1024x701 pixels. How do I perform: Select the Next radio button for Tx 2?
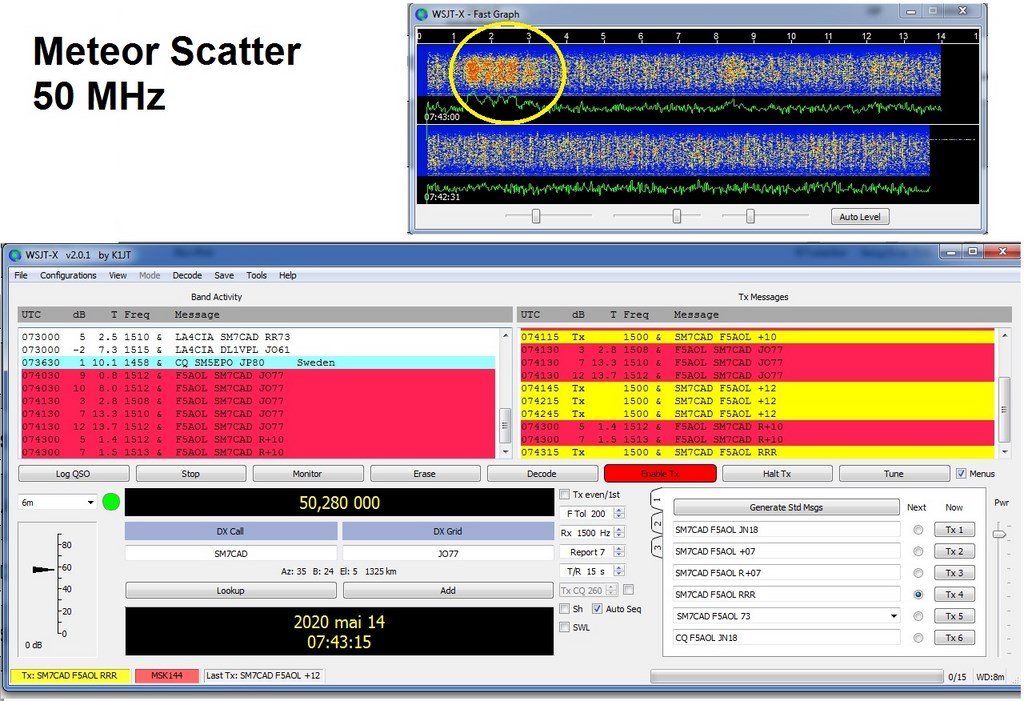(918, 551)
